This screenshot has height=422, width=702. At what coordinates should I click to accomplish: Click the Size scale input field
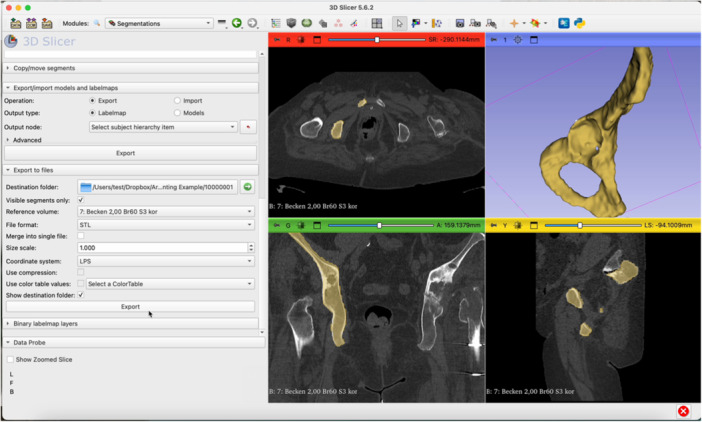[x=163, y=247]
